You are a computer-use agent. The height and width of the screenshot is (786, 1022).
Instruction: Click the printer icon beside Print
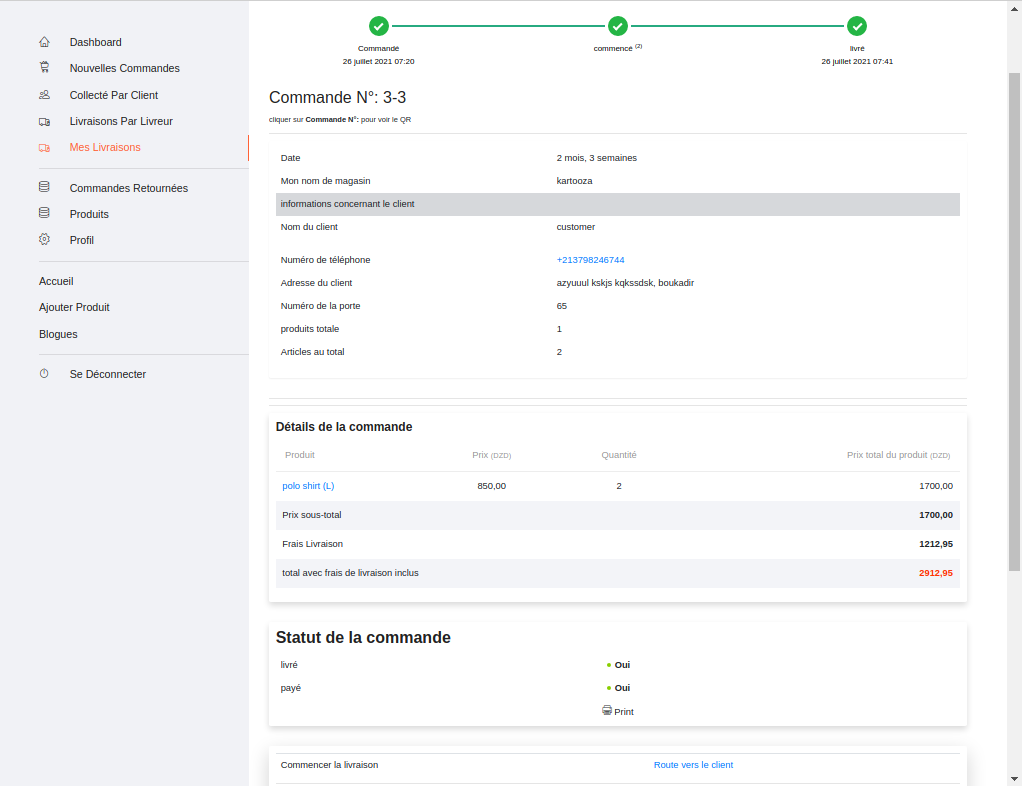607,711
